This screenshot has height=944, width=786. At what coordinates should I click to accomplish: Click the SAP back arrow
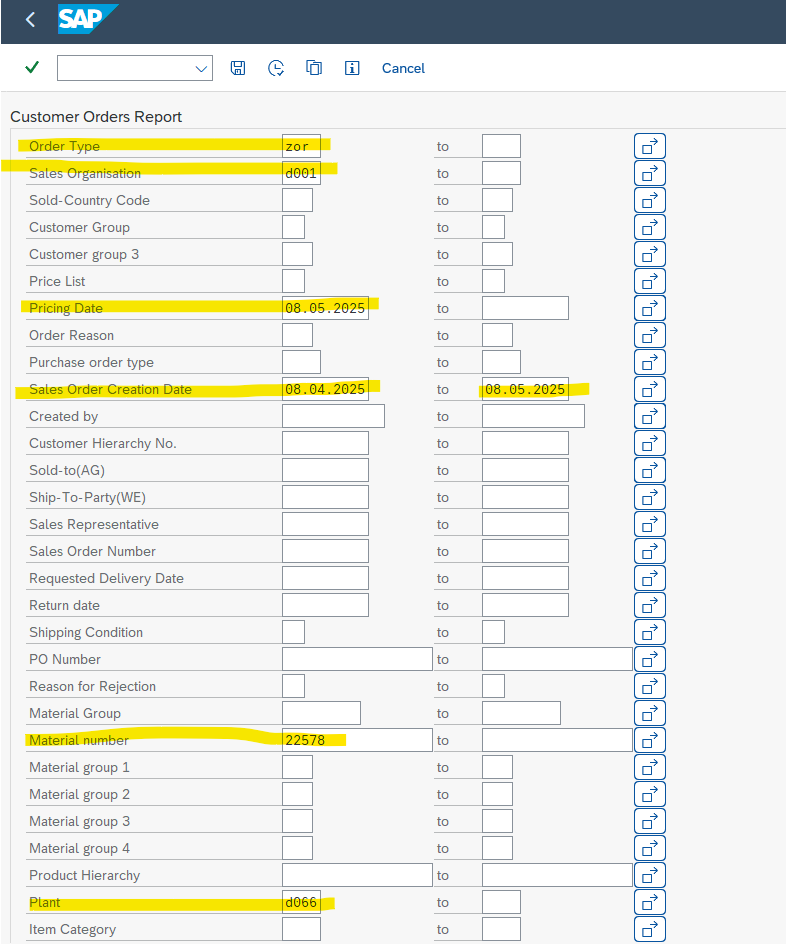30,20
